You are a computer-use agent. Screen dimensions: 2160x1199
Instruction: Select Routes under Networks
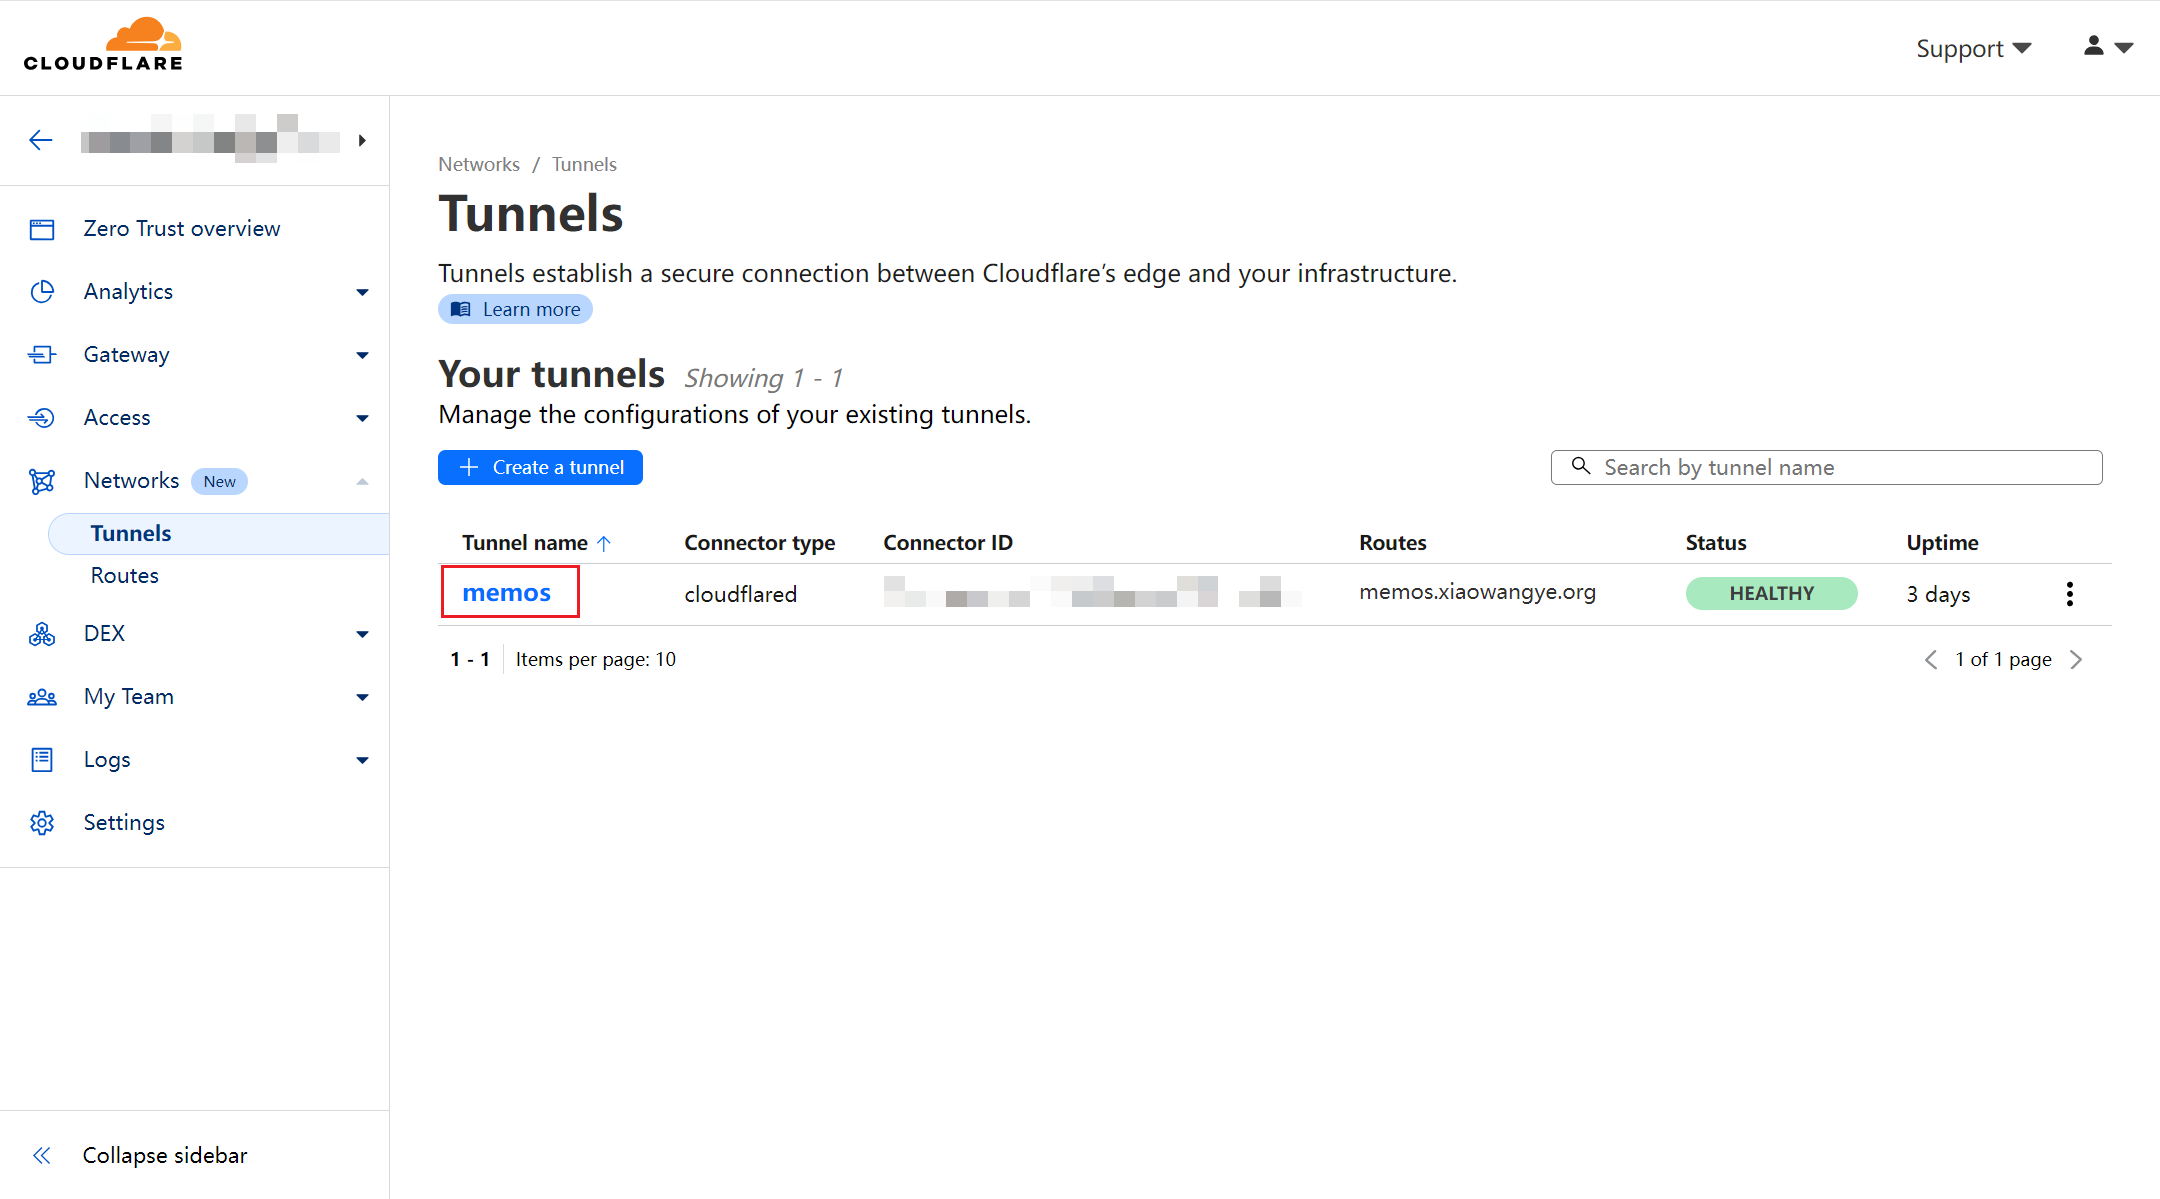pos(125,576)
